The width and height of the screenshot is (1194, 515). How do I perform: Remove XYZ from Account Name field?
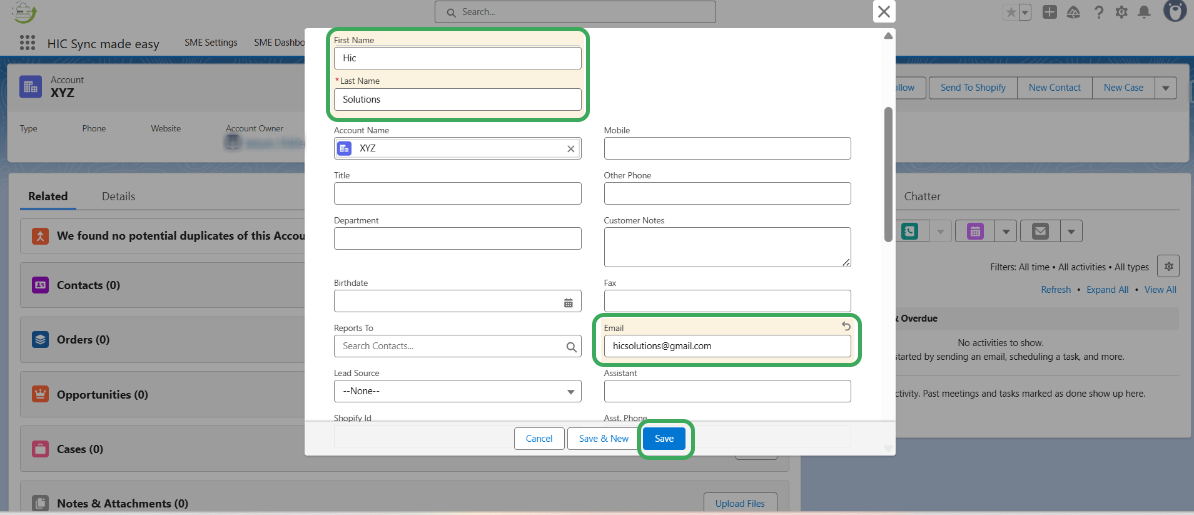(570, 149)
